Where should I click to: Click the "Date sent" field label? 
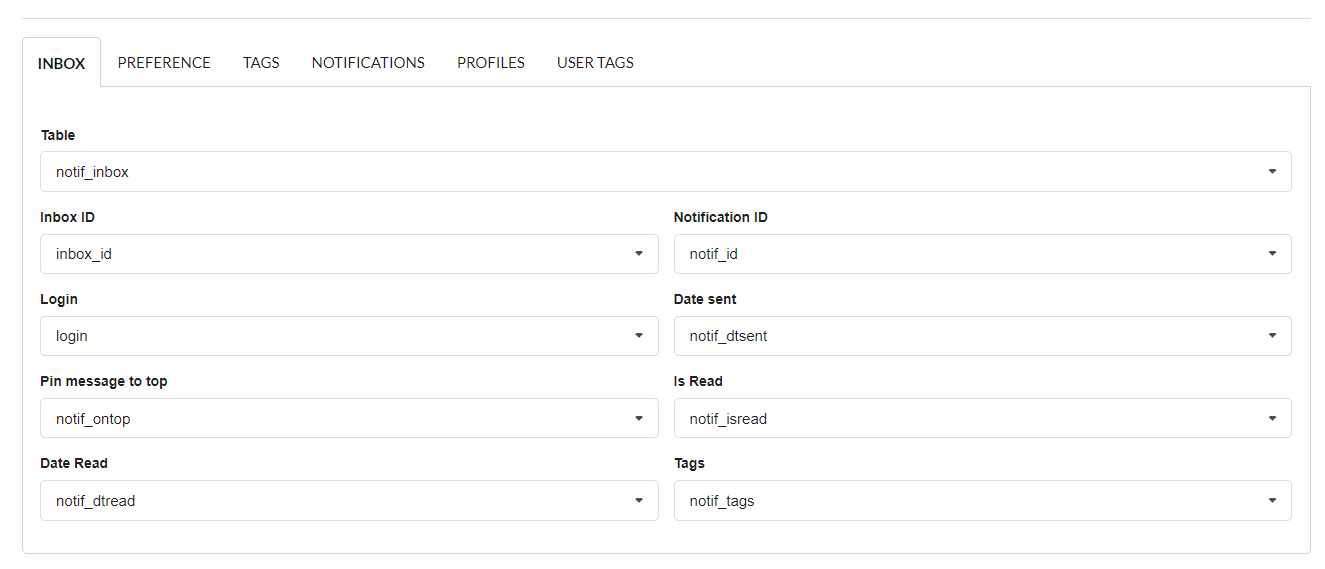[705, 299]
